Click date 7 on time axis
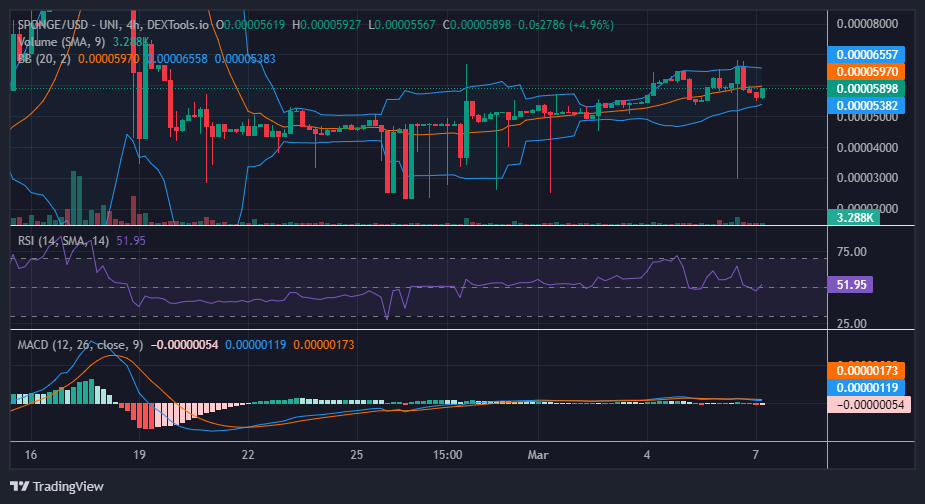The image size is (925, 504). pos(756,455)
